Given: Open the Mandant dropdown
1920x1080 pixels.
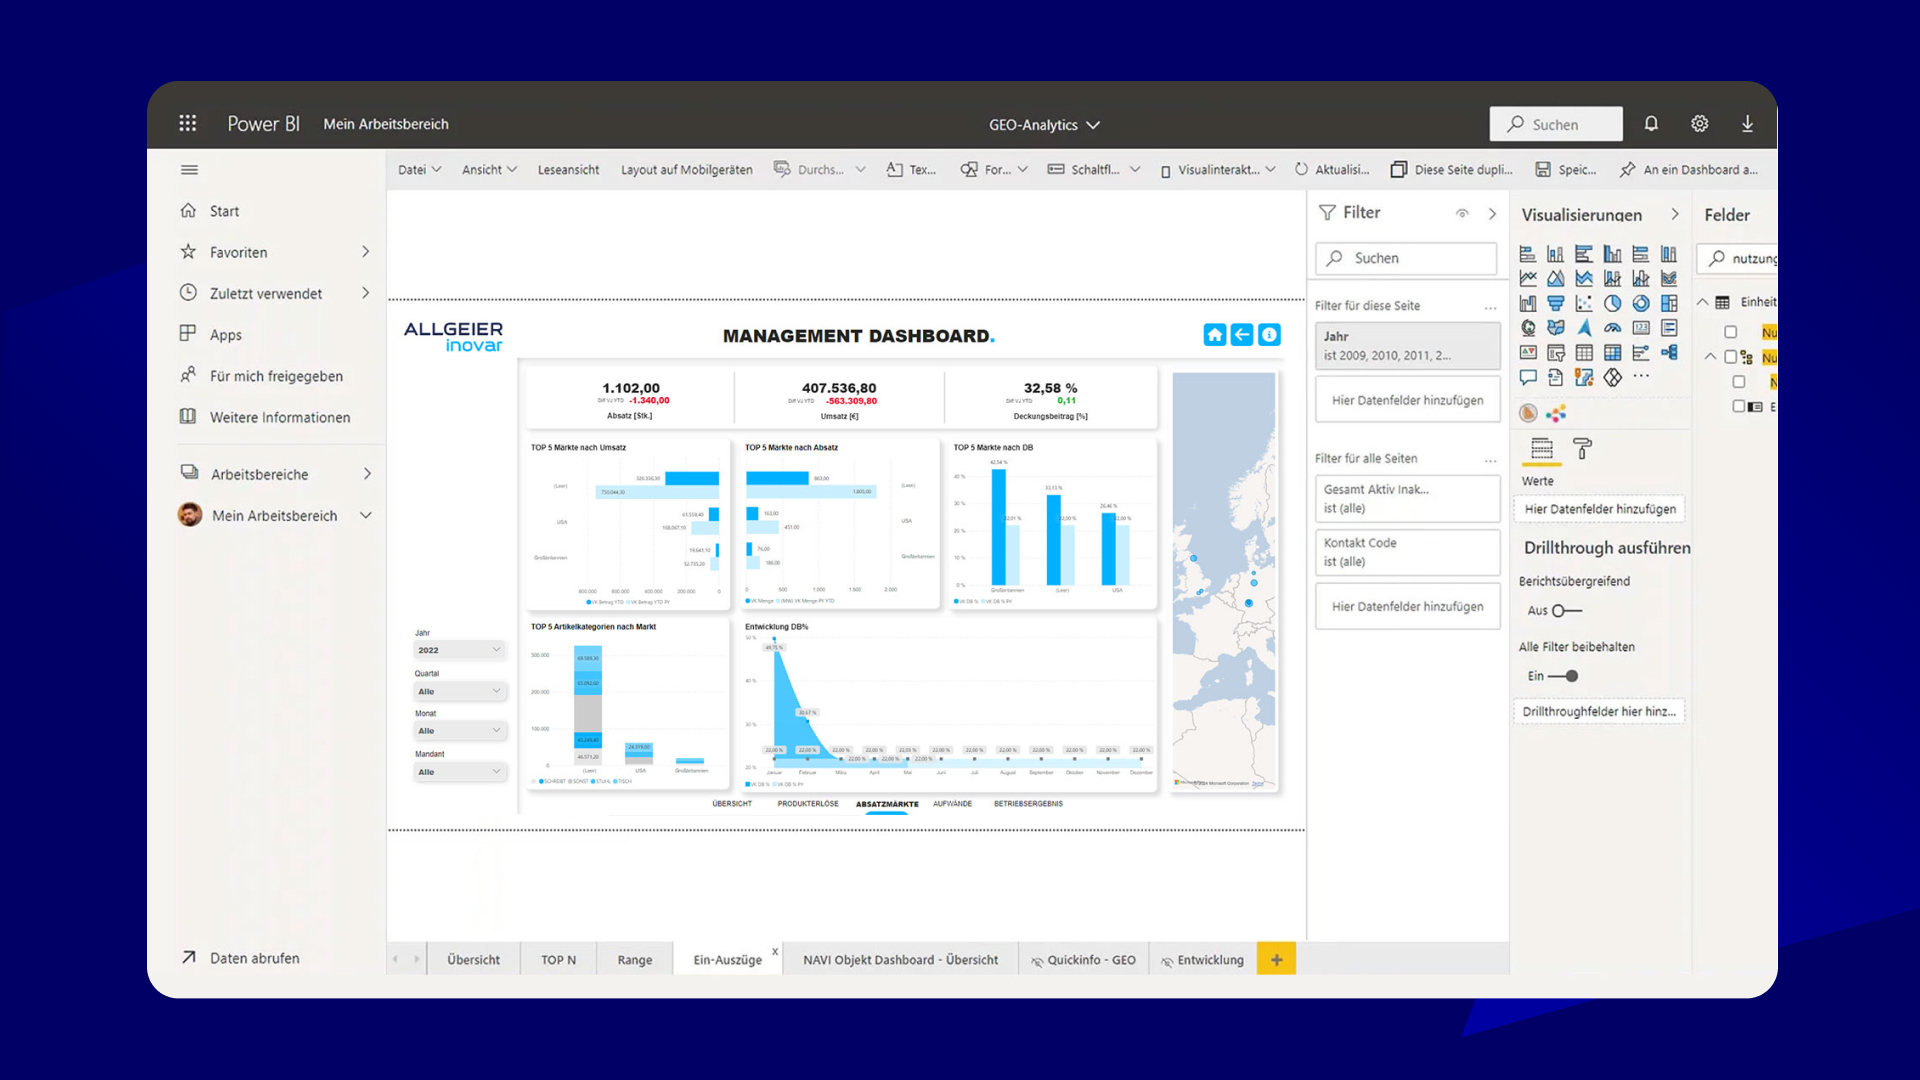Looking at the screenshot, I should [460, 772].
